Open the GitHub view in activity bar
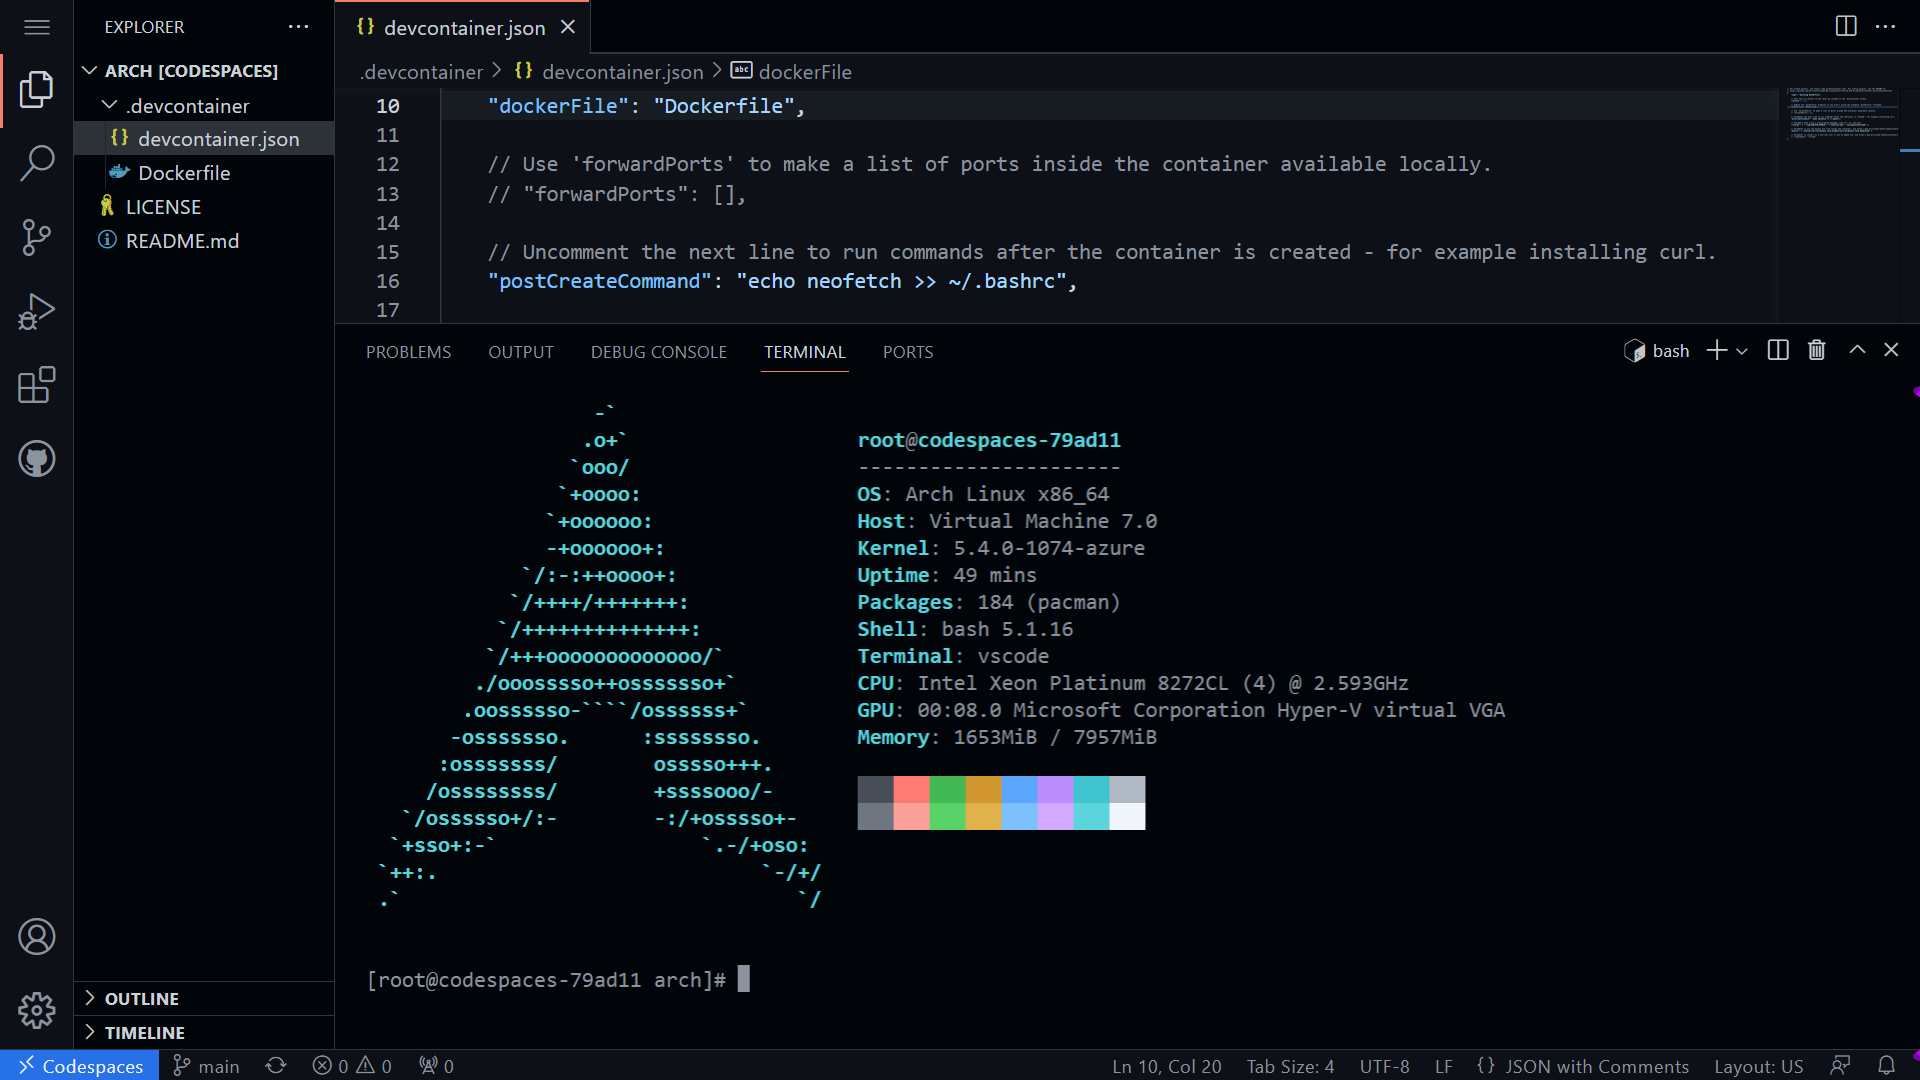Viewport: 1920px width, 1080px height. pyautogui.click(x=37, y=459)
